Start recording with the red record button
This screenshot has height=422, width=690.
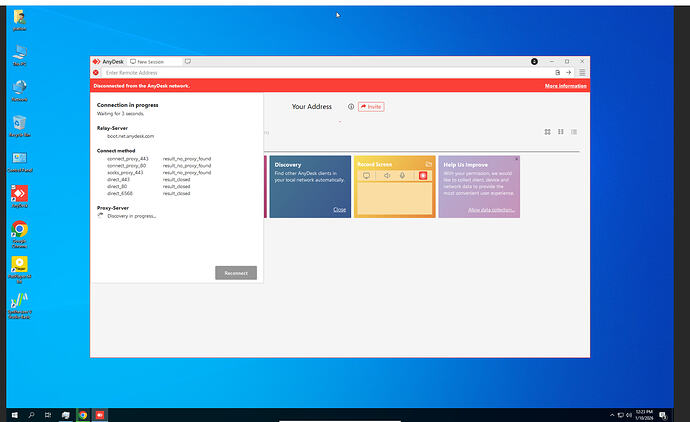tap(423, 176)
